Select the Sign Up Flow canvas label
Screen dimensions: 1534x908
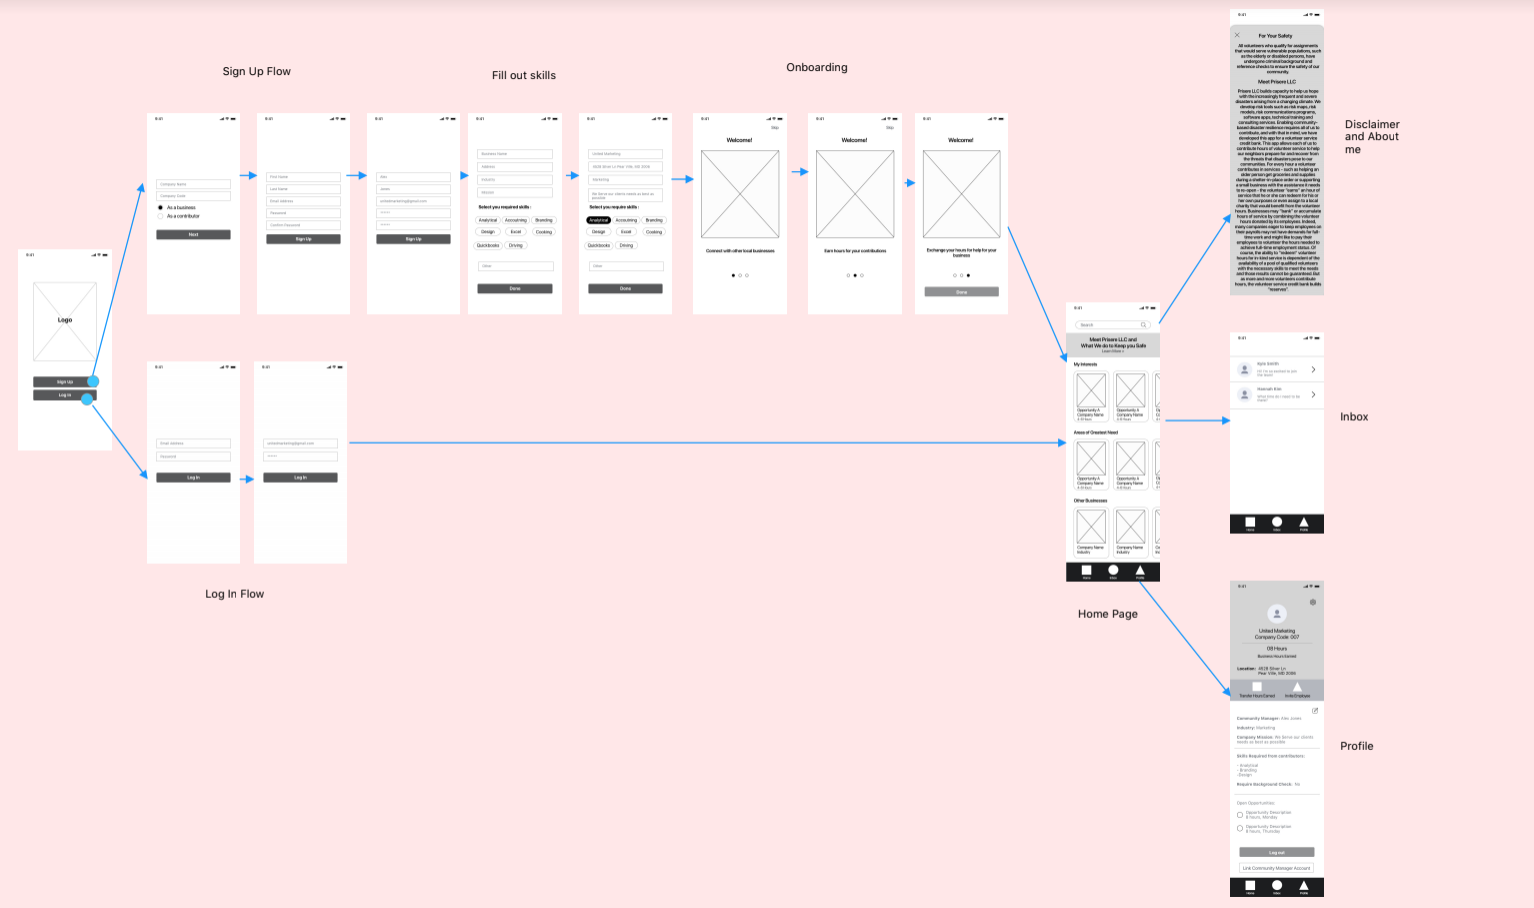tap(257, 71)
